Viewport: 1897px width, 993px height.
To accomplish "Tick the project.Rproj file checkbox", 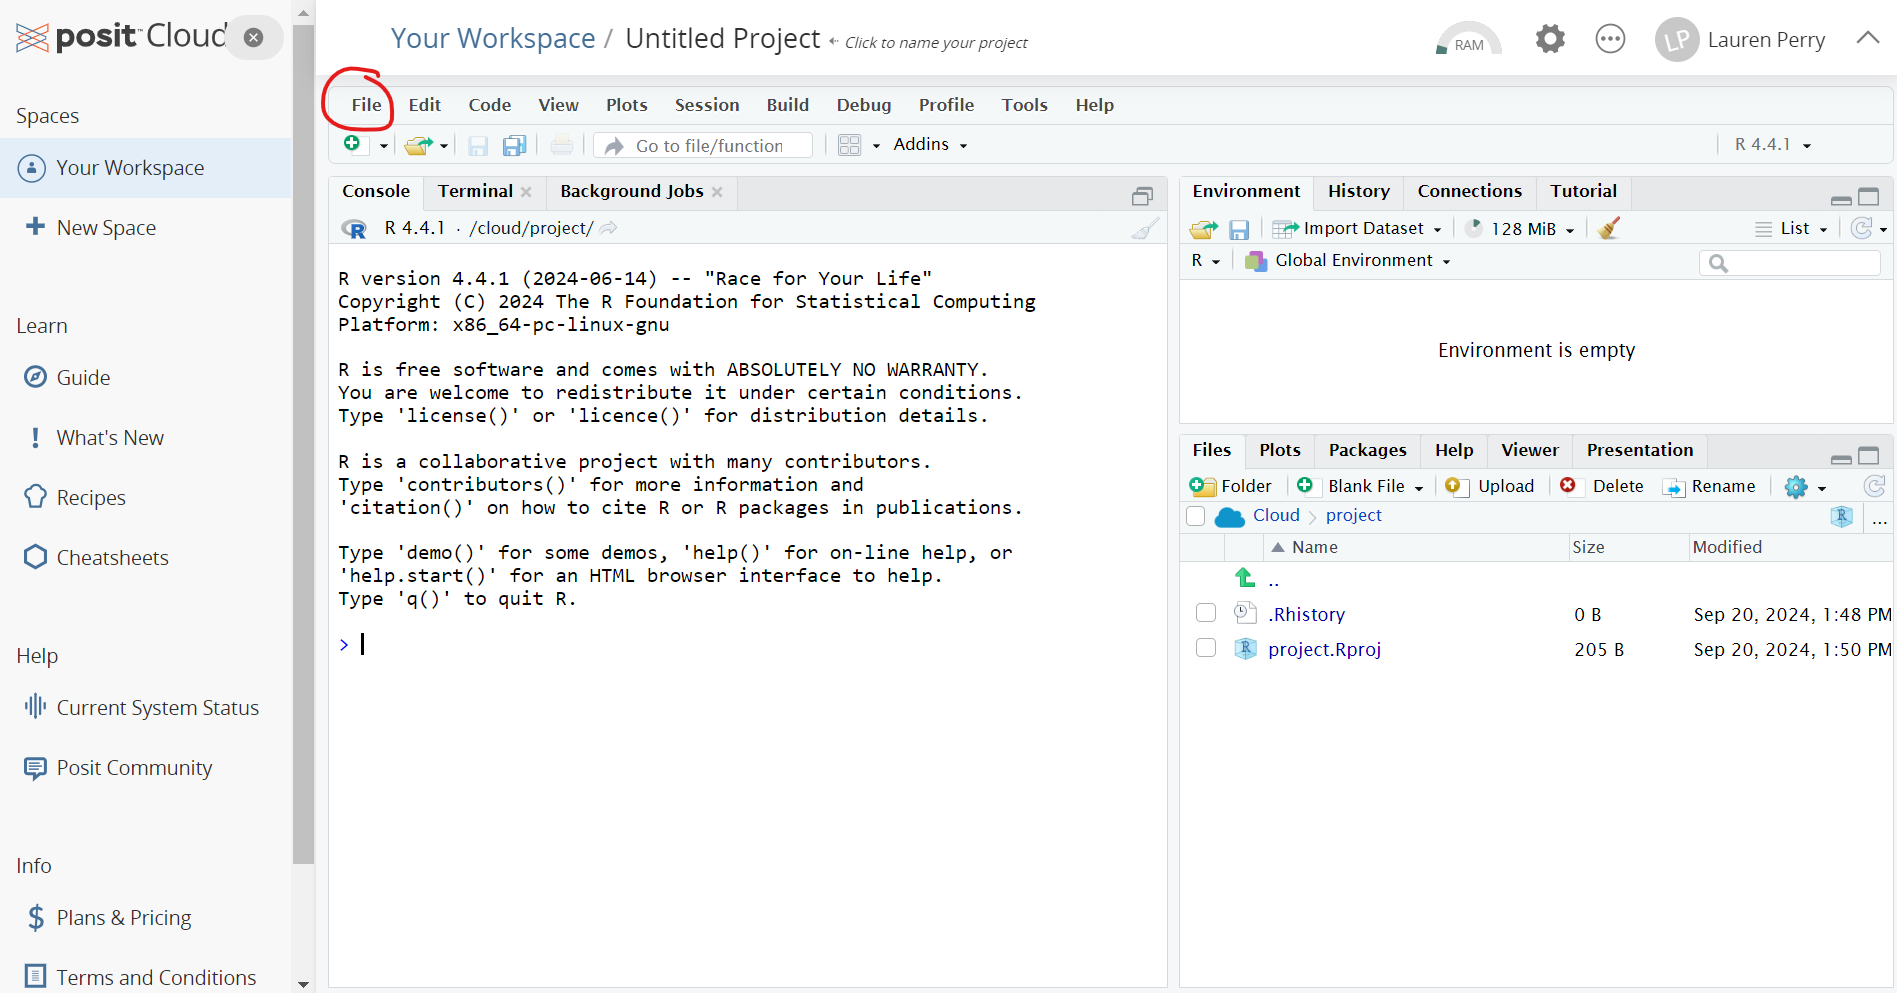I will tap(1206, 648).
